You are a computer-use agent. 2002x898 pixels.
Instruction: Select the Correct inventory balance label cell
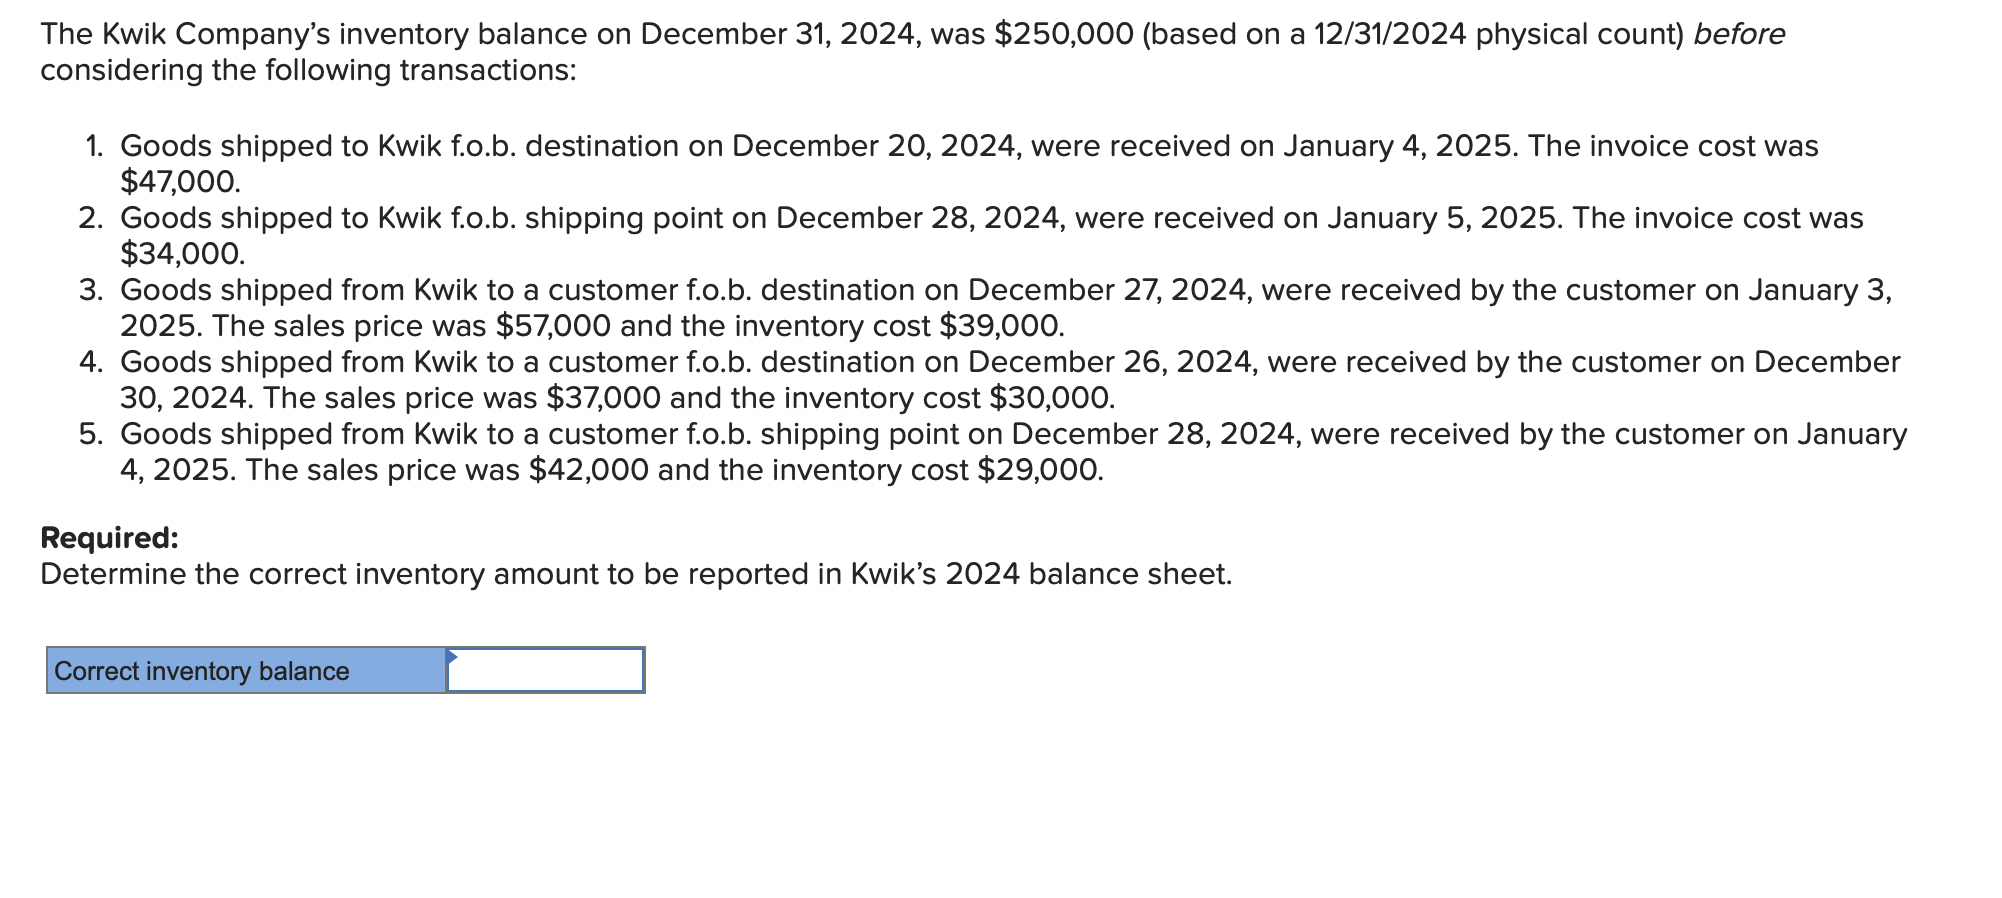click(246, 670)
